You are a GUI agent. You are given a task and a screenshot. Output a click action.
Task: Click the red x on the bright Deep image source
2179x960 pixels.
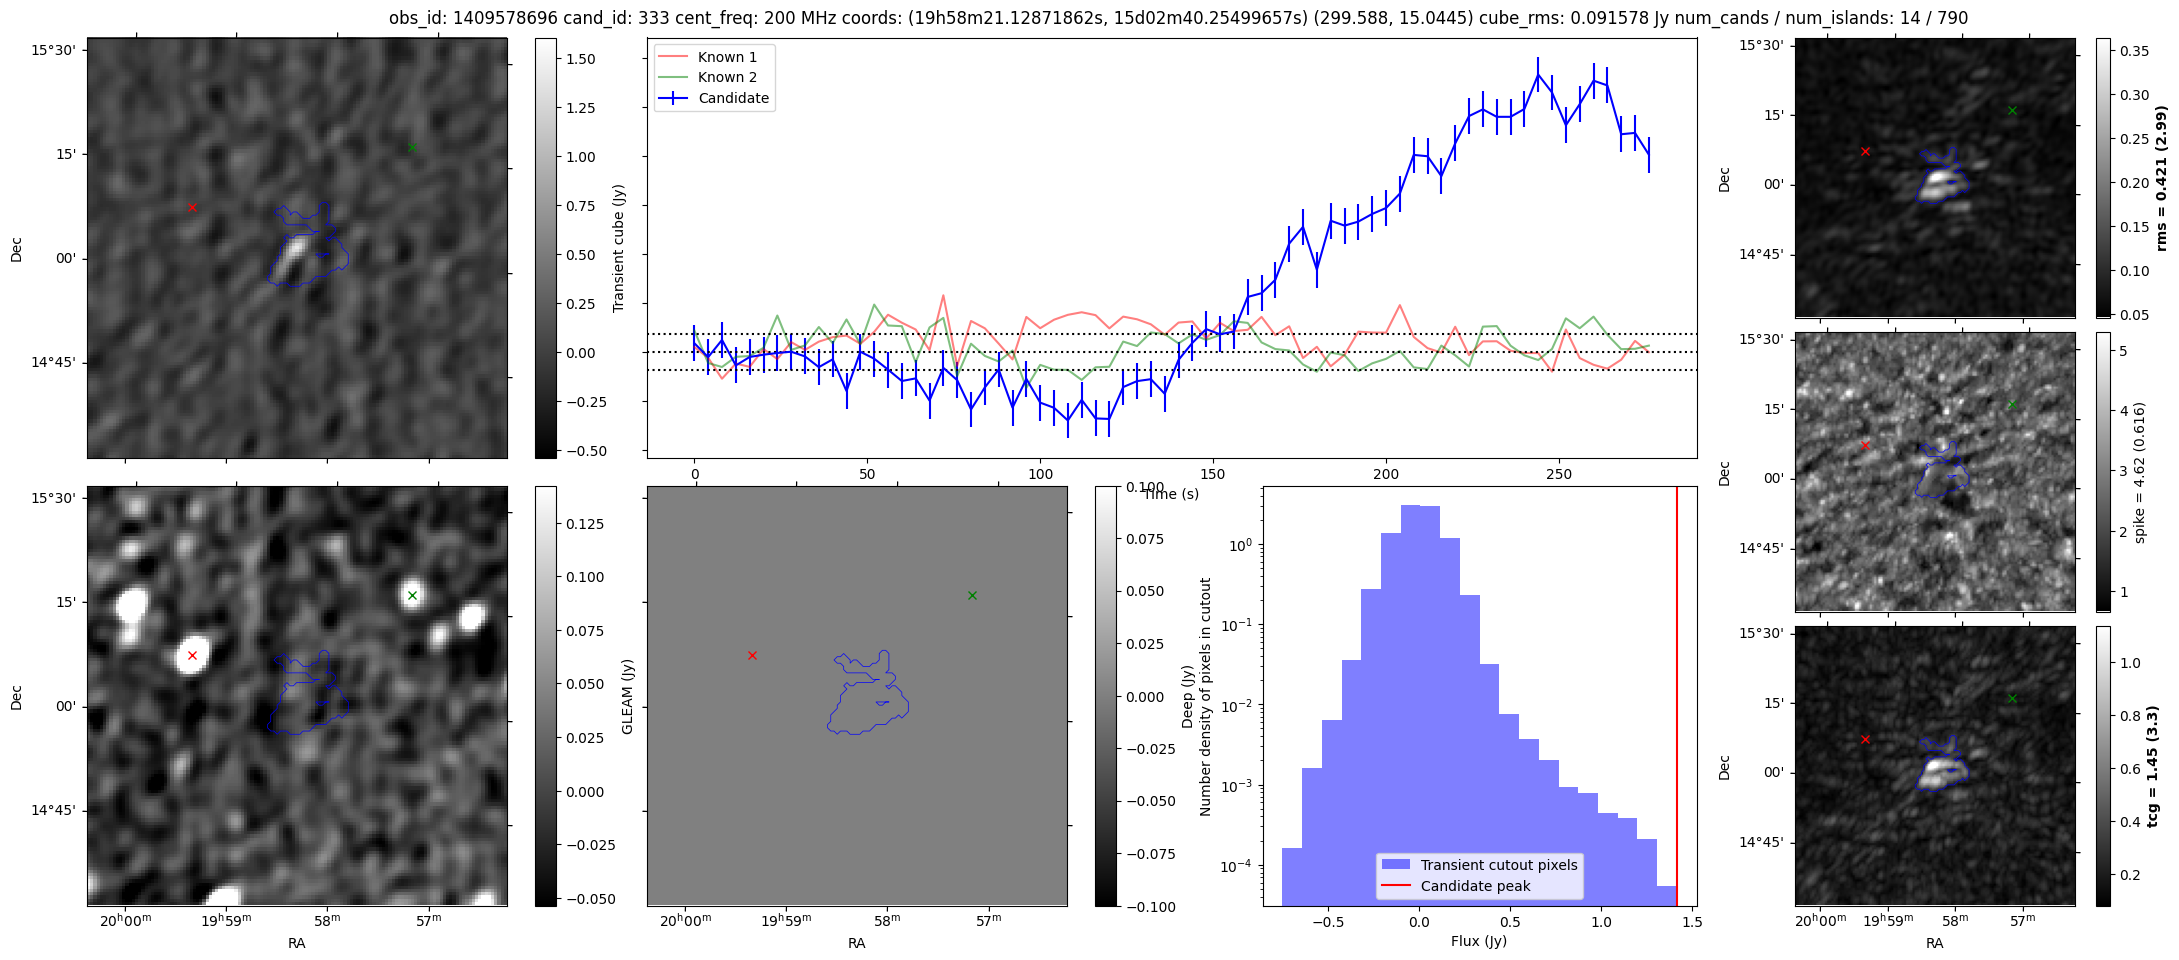(192, 655)
